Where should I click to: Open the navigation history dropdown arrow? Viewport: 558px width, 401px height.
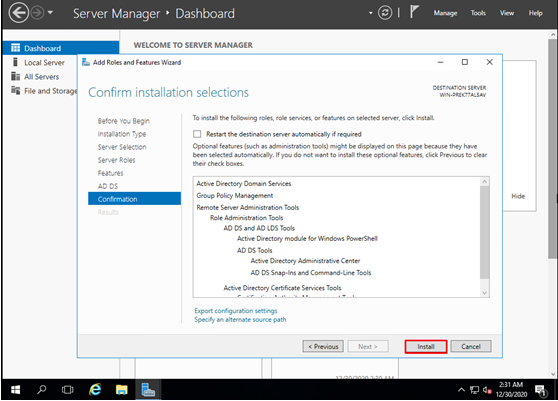tap(50, 12)
